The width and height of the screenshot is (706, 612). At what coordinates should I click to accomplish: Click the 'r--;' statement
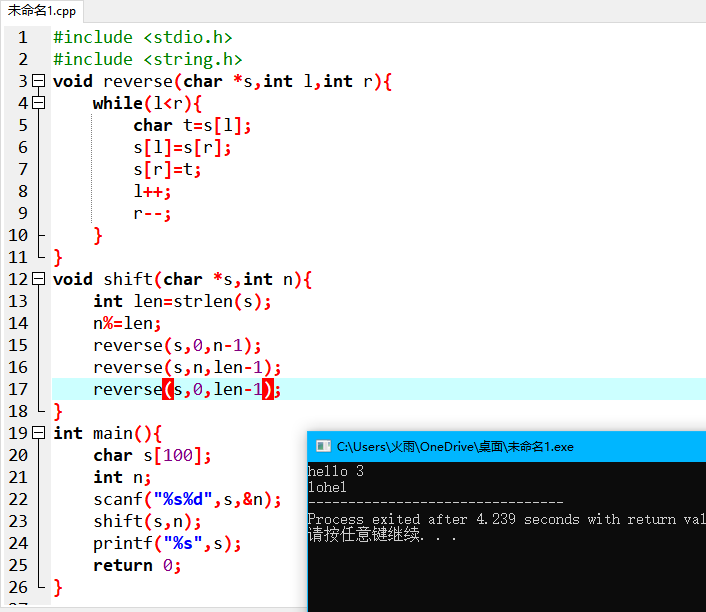click(x=152, y=213)
